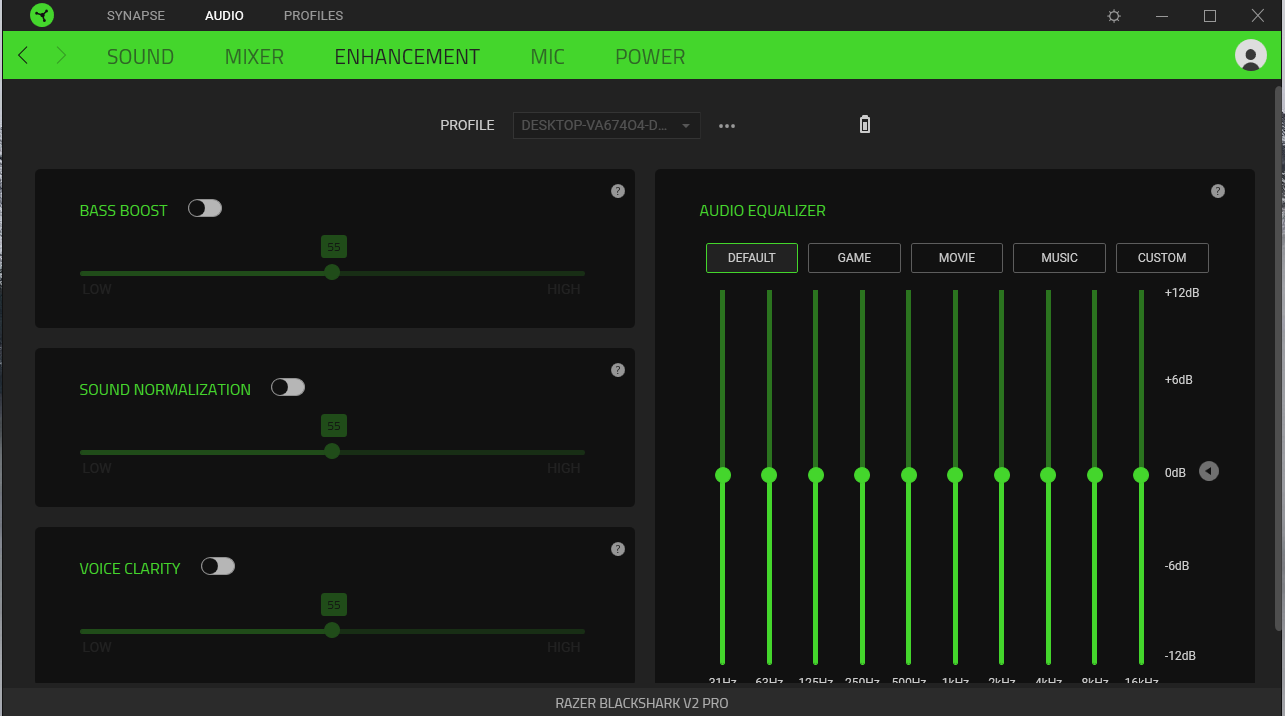Click the battery status icon
This screenshot has width=1285, height=716.
point(865,125)
